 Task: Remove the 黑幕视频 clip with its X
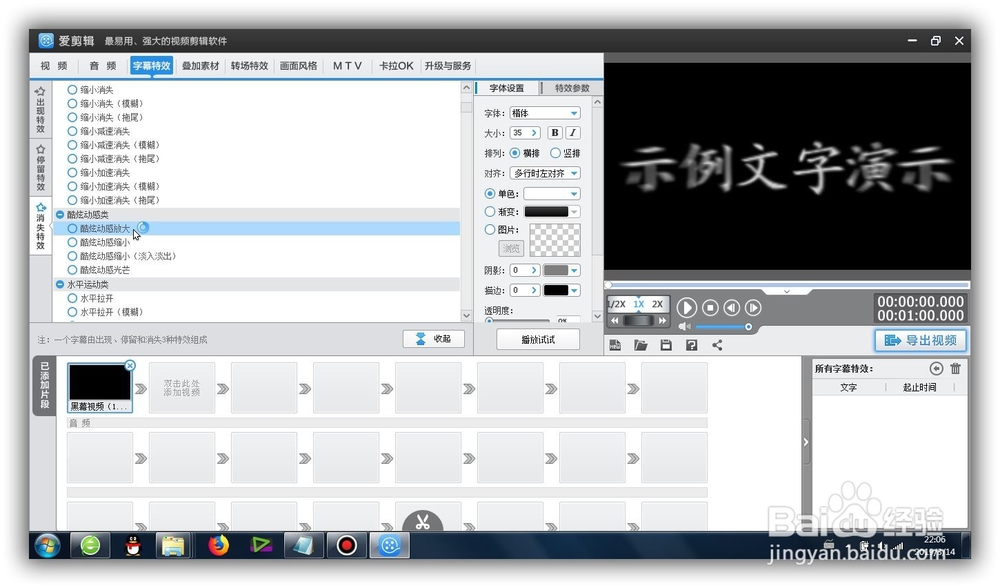130,365
